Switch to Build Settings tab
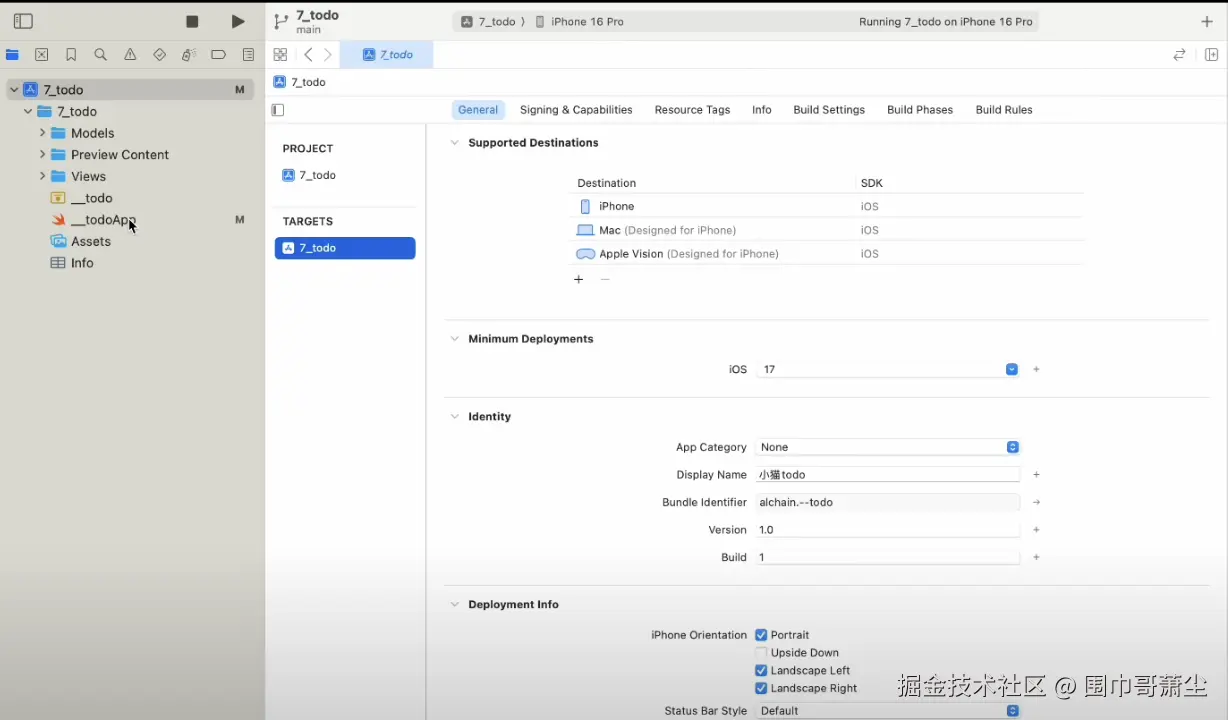The image size is (1228, 720). click(829, 110)
